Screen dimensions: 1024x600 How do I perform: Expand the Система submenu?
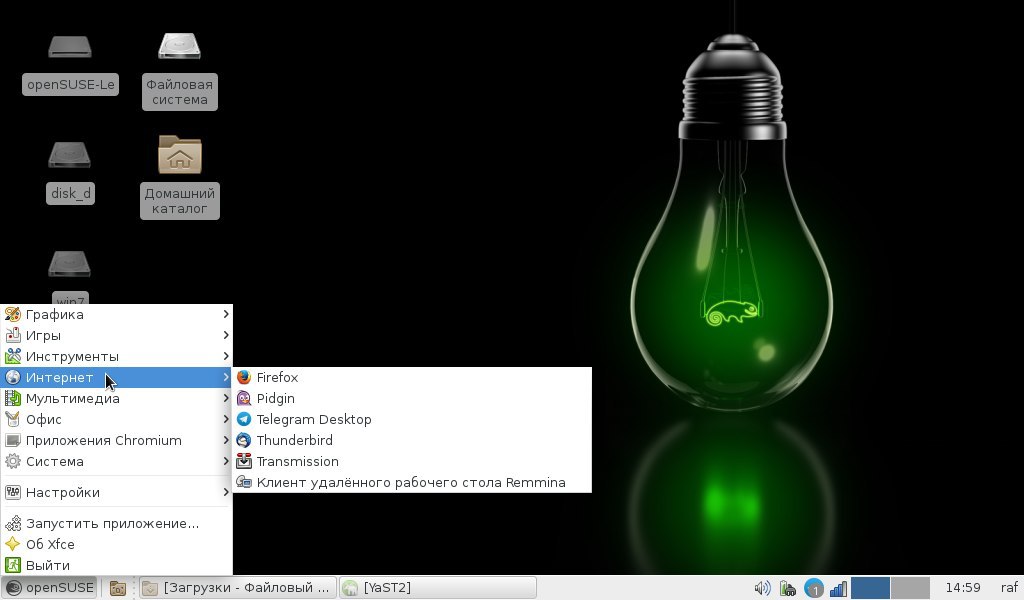[117, 461]
